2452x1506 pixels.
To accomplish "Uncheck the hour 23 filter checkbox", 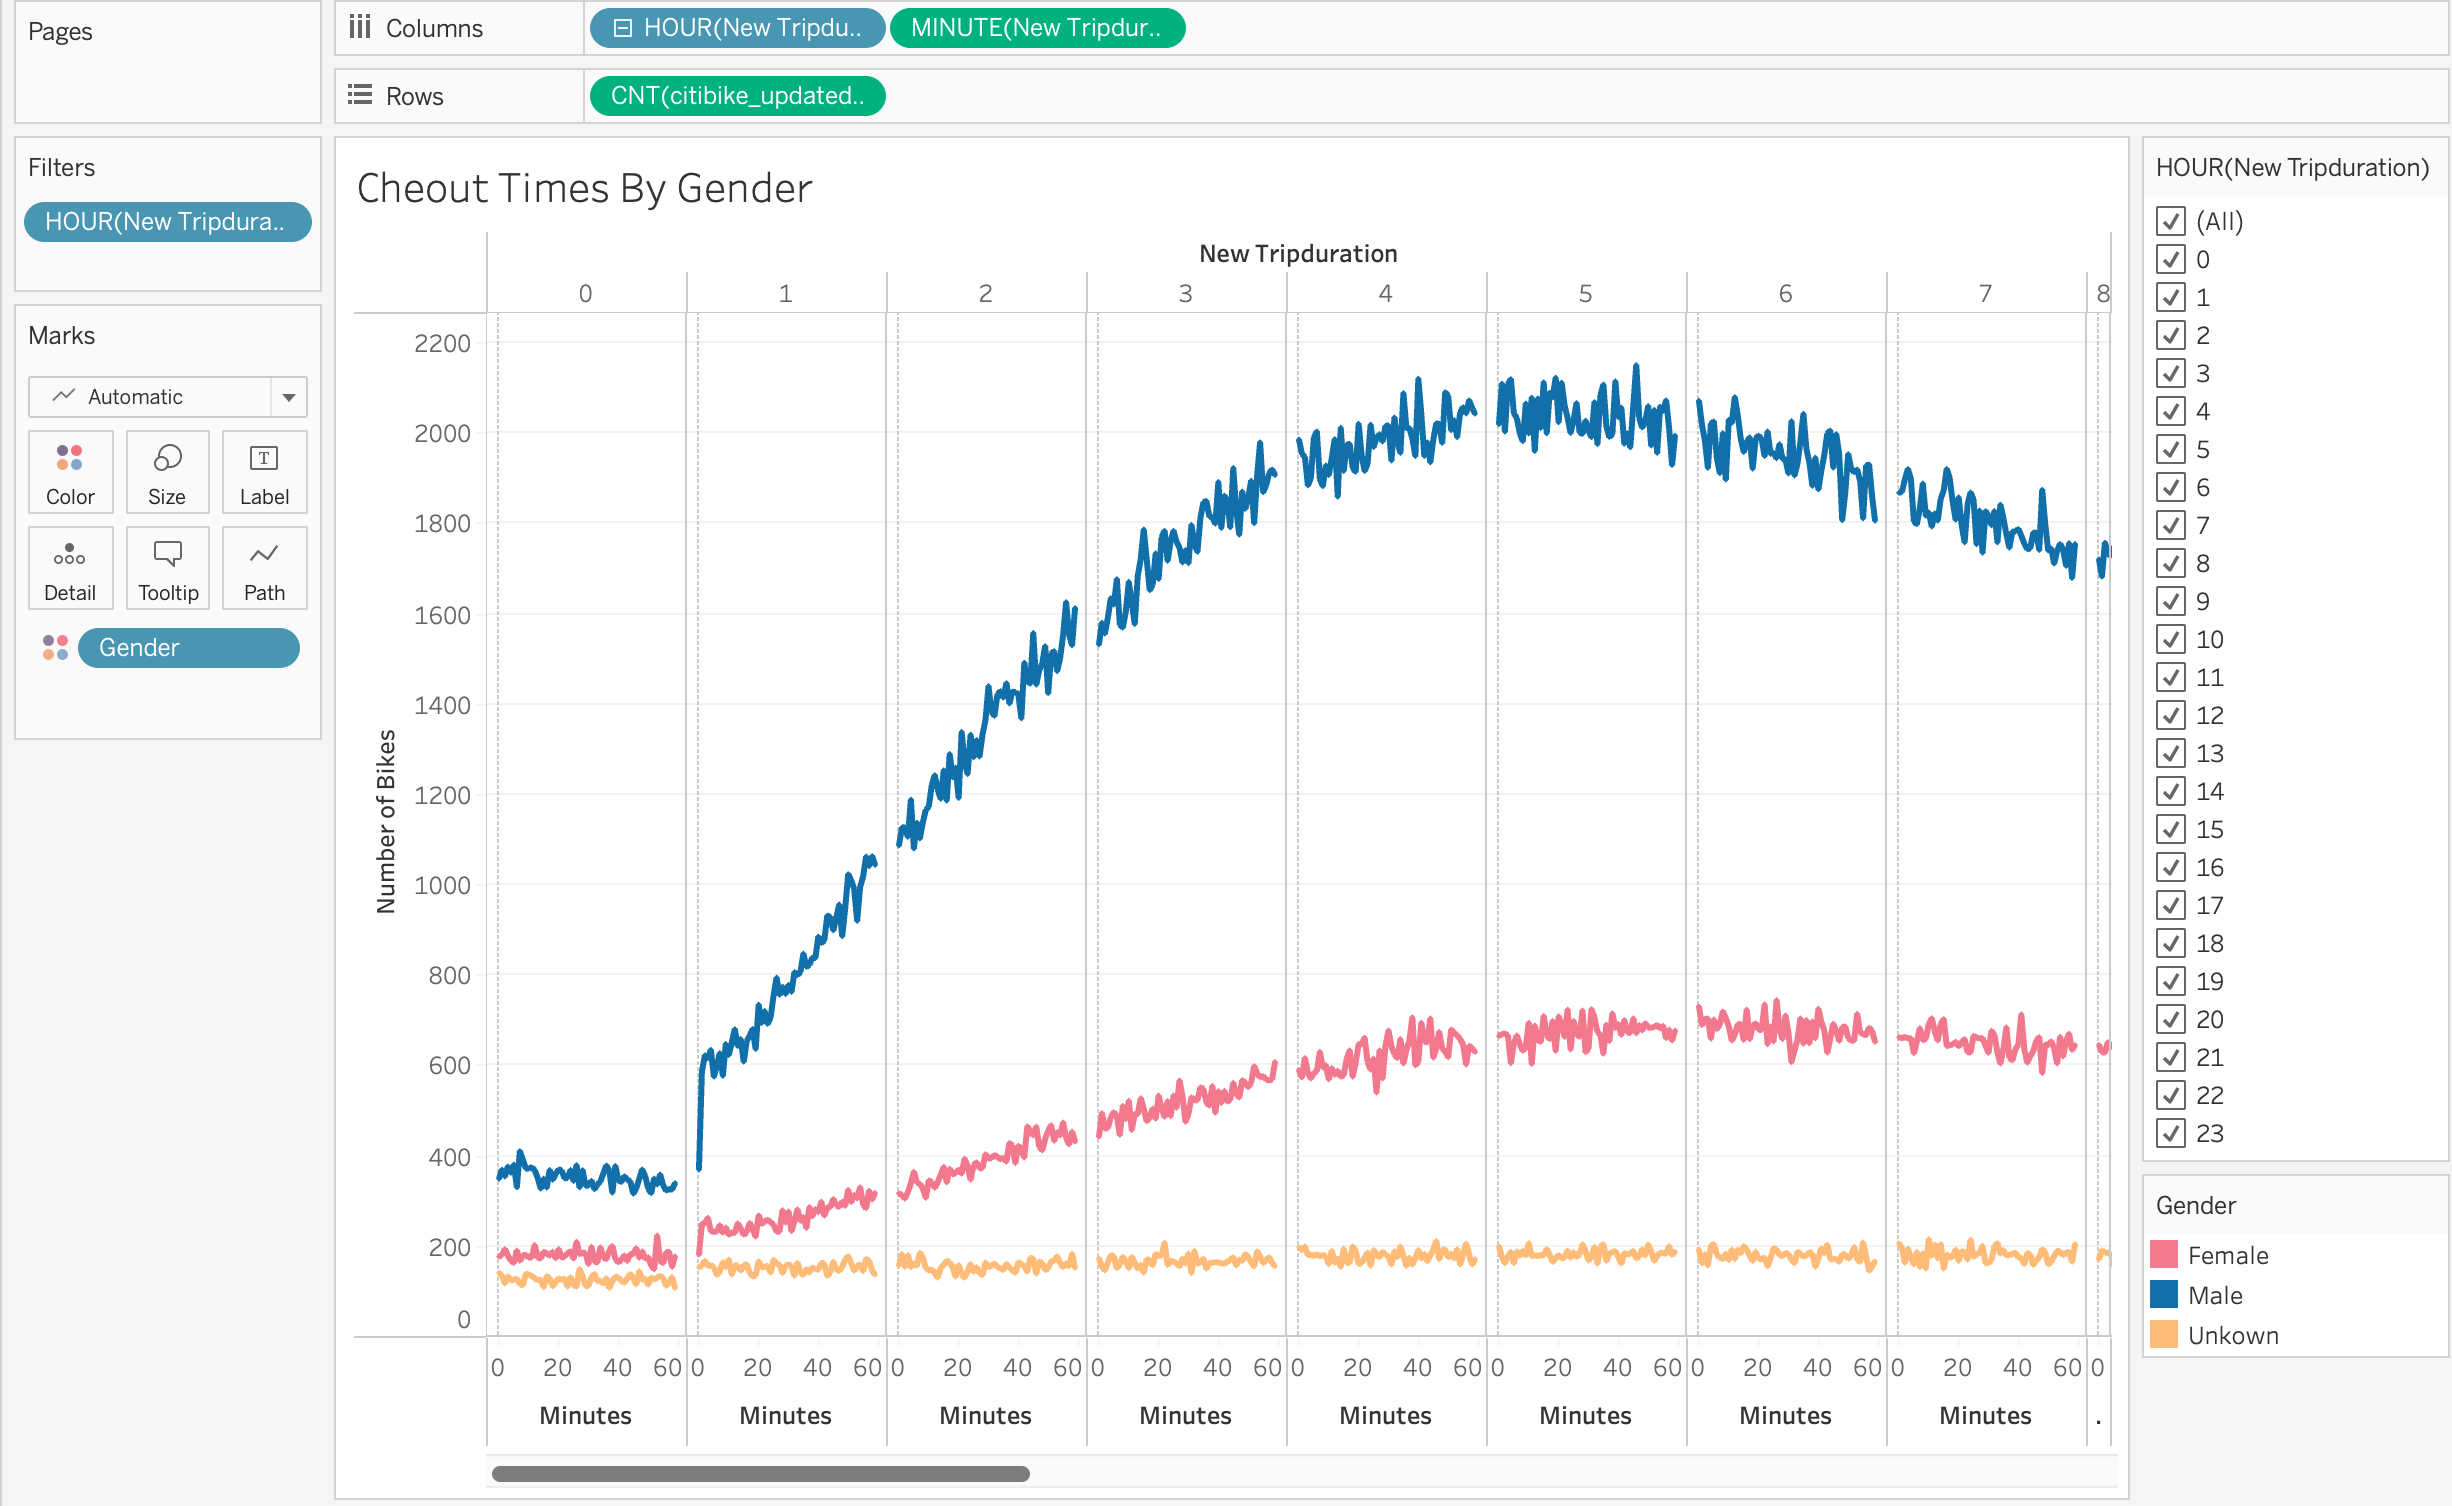I will click(x=2170, y=1133).
